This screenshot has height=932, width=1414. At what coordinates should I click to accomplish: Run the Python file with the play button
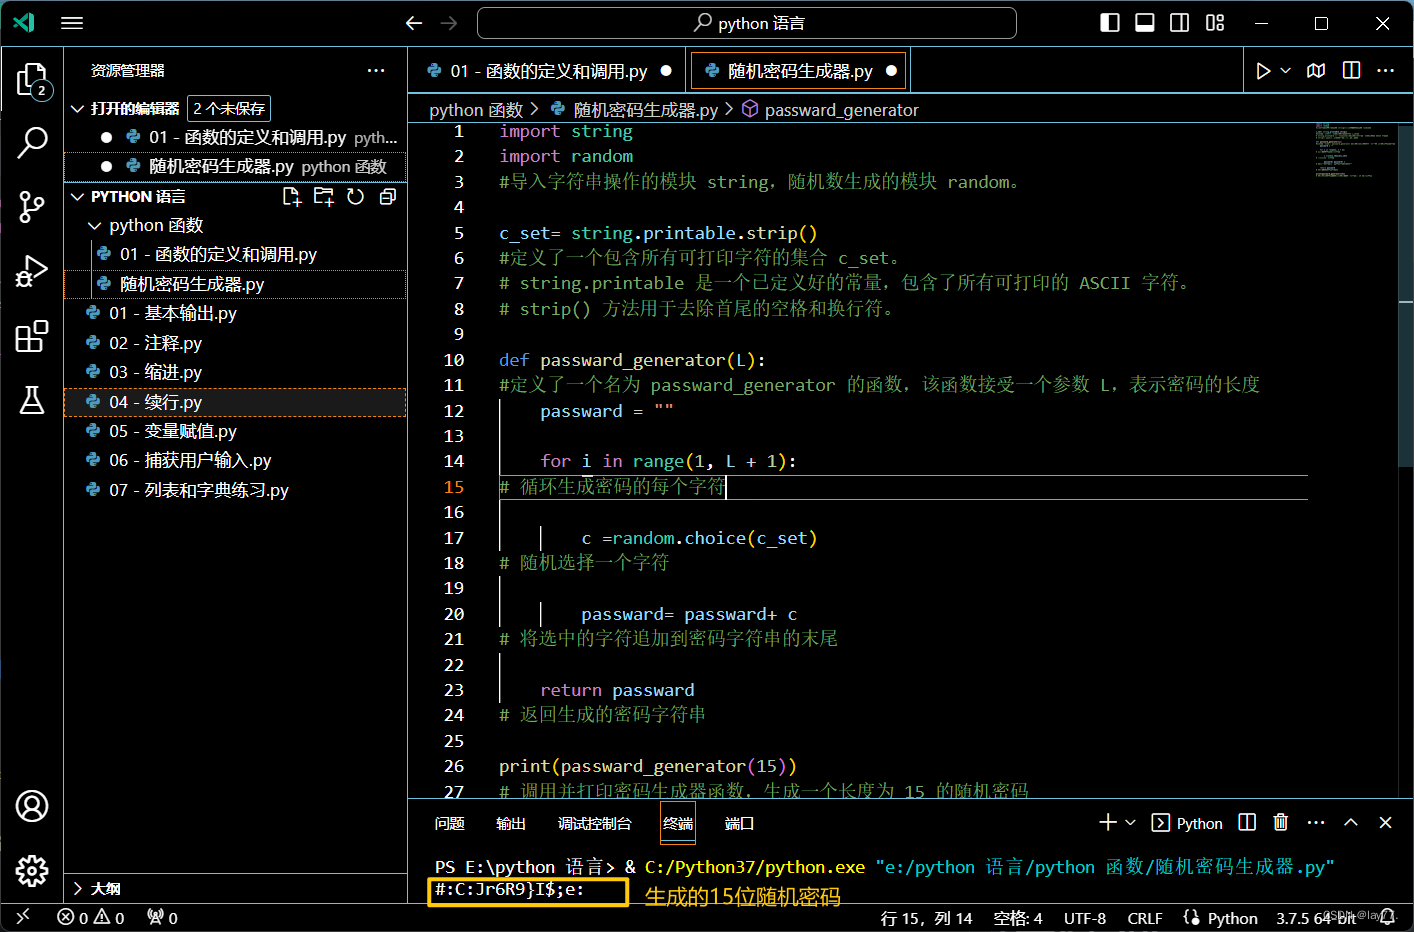[x=1262, y=70]
